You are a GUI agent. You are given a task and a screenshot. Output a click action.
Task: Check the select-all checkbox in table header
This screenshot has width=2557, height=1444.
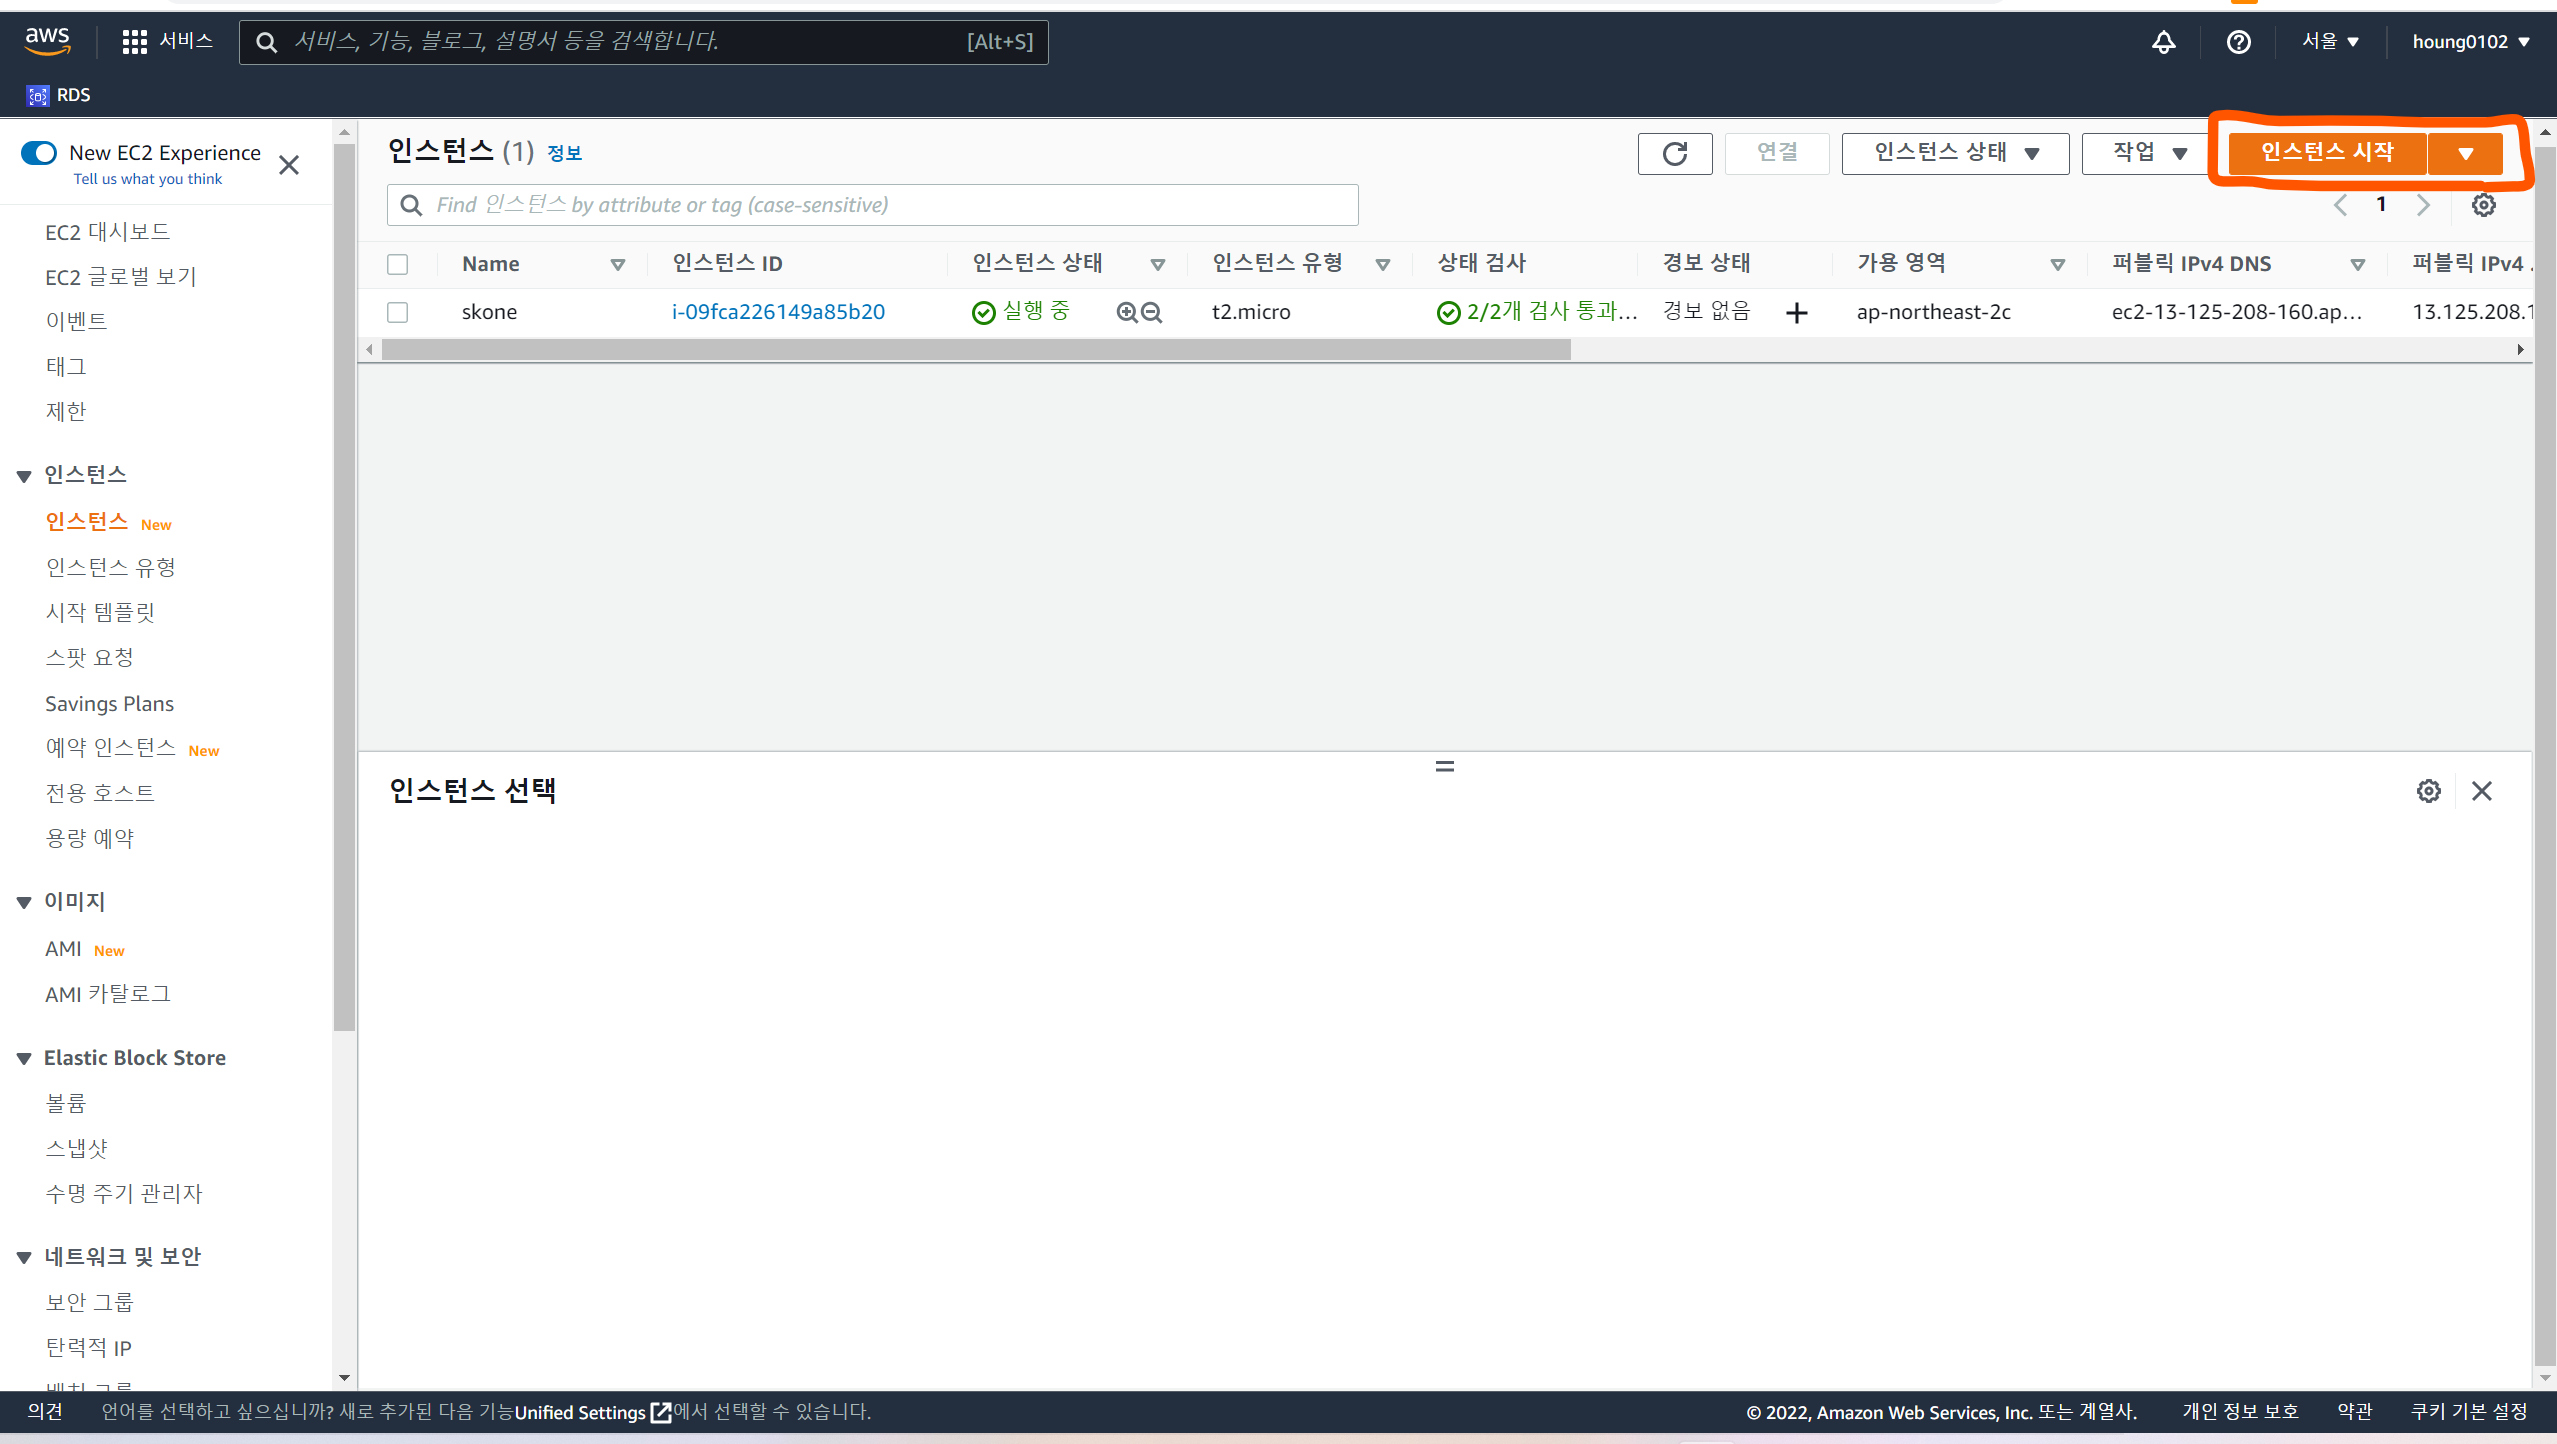click(398, 264)
